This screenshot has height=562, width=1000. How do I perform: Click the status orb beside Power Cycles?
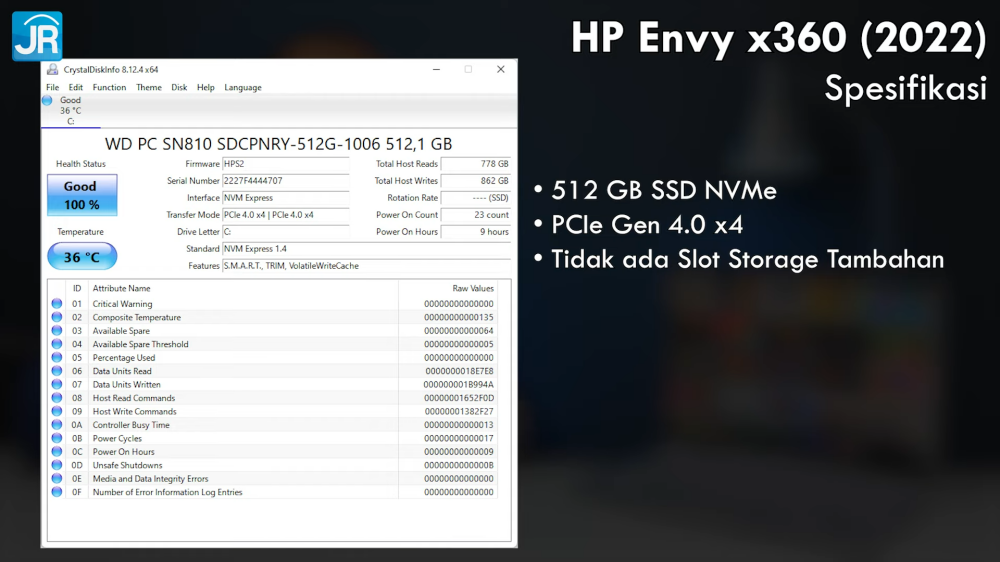(x=57, y=438)
